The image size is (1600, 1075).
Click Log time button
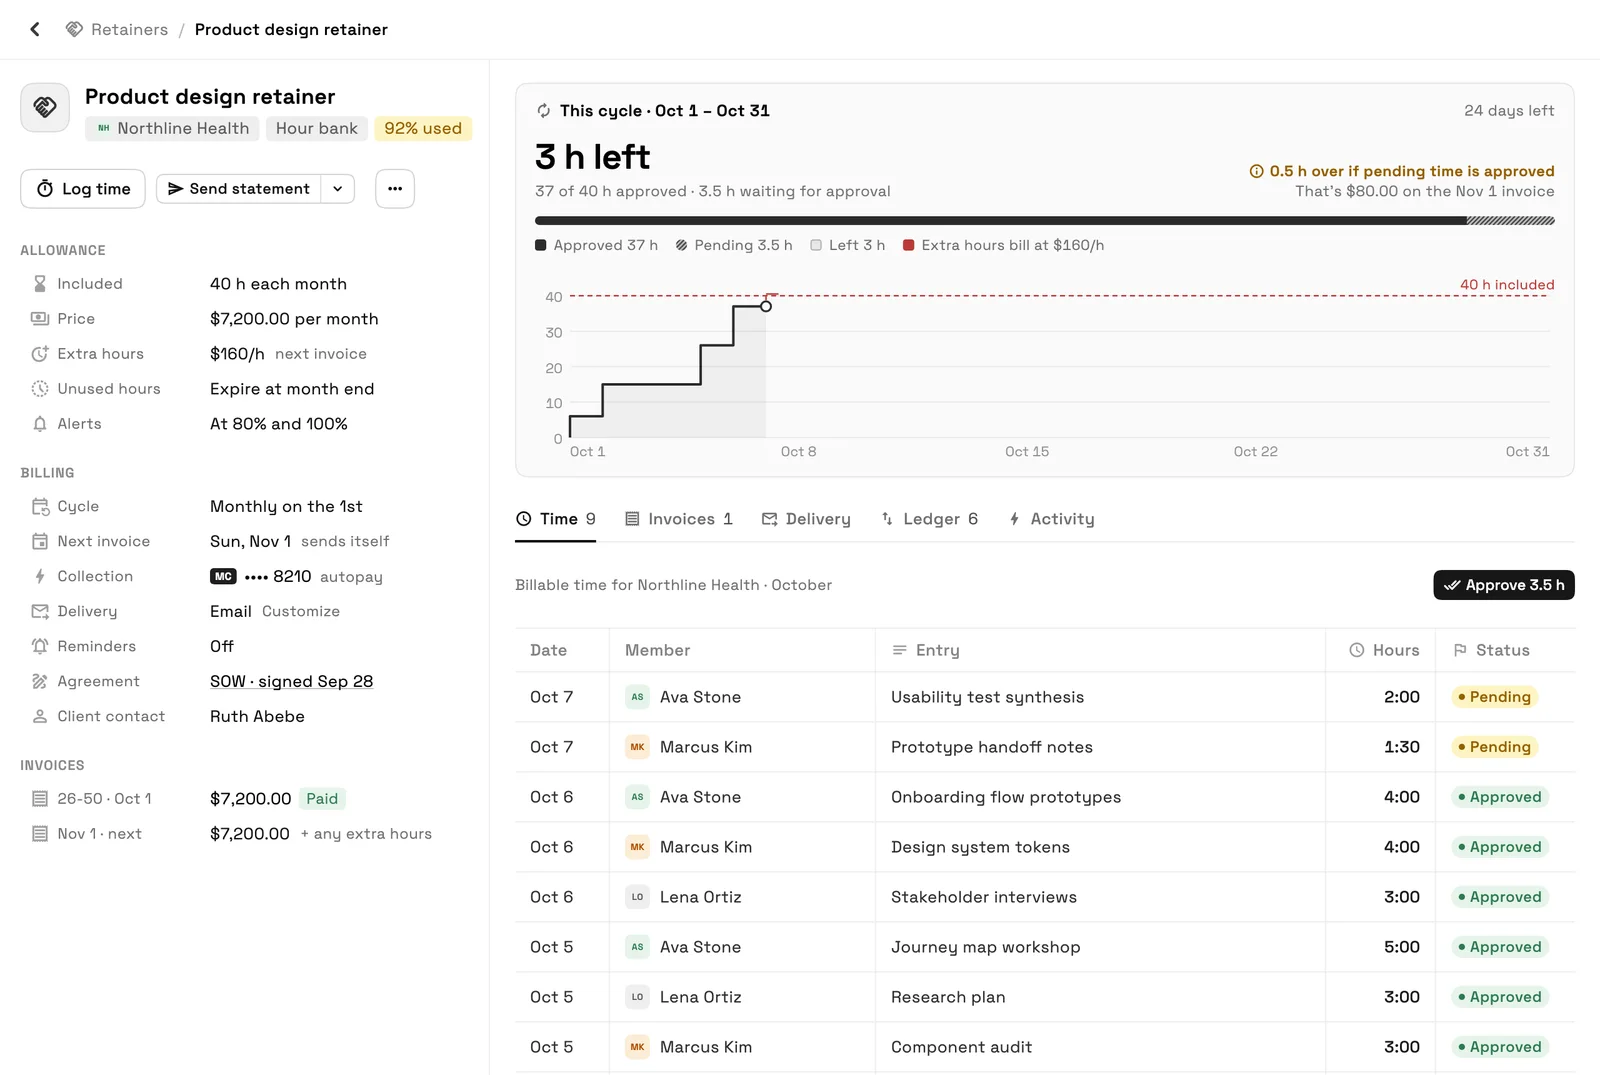click(x=83, y=189)
